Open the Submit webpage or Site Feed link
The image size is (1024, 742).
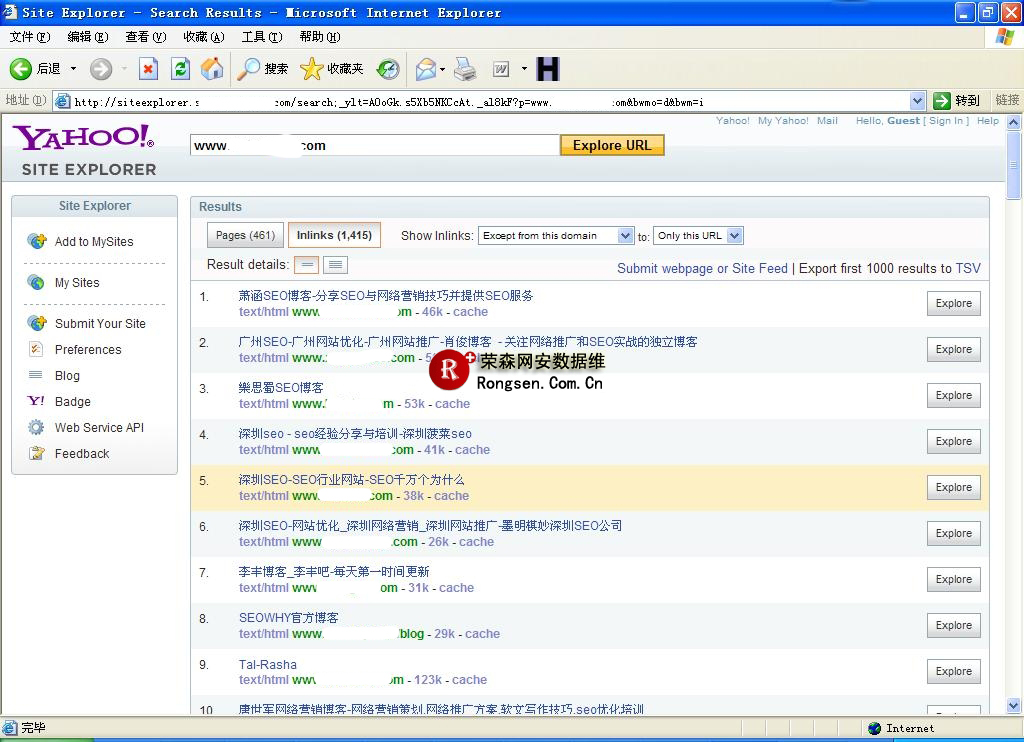(x=702, y=268)
